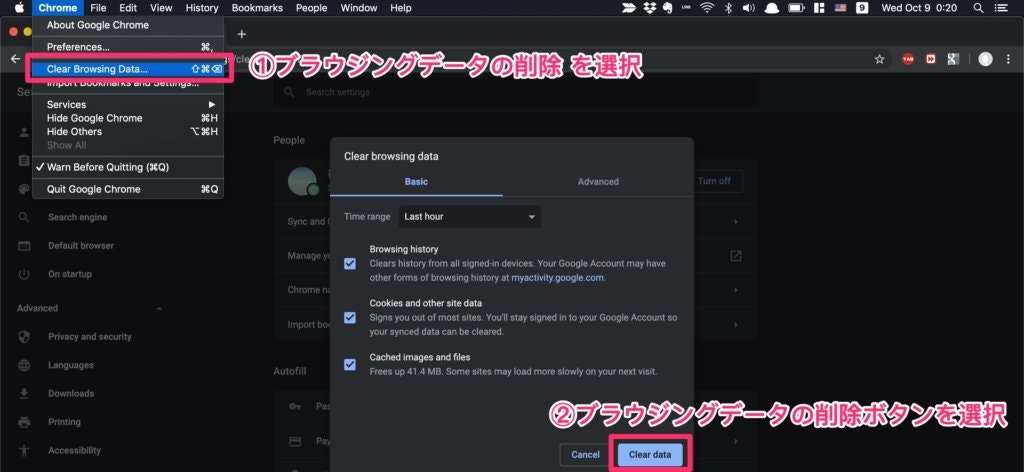The width and height of the screenshot is (1024, 472).
Task: Open the Chrome profile avatar
Action: coord(985,59)
